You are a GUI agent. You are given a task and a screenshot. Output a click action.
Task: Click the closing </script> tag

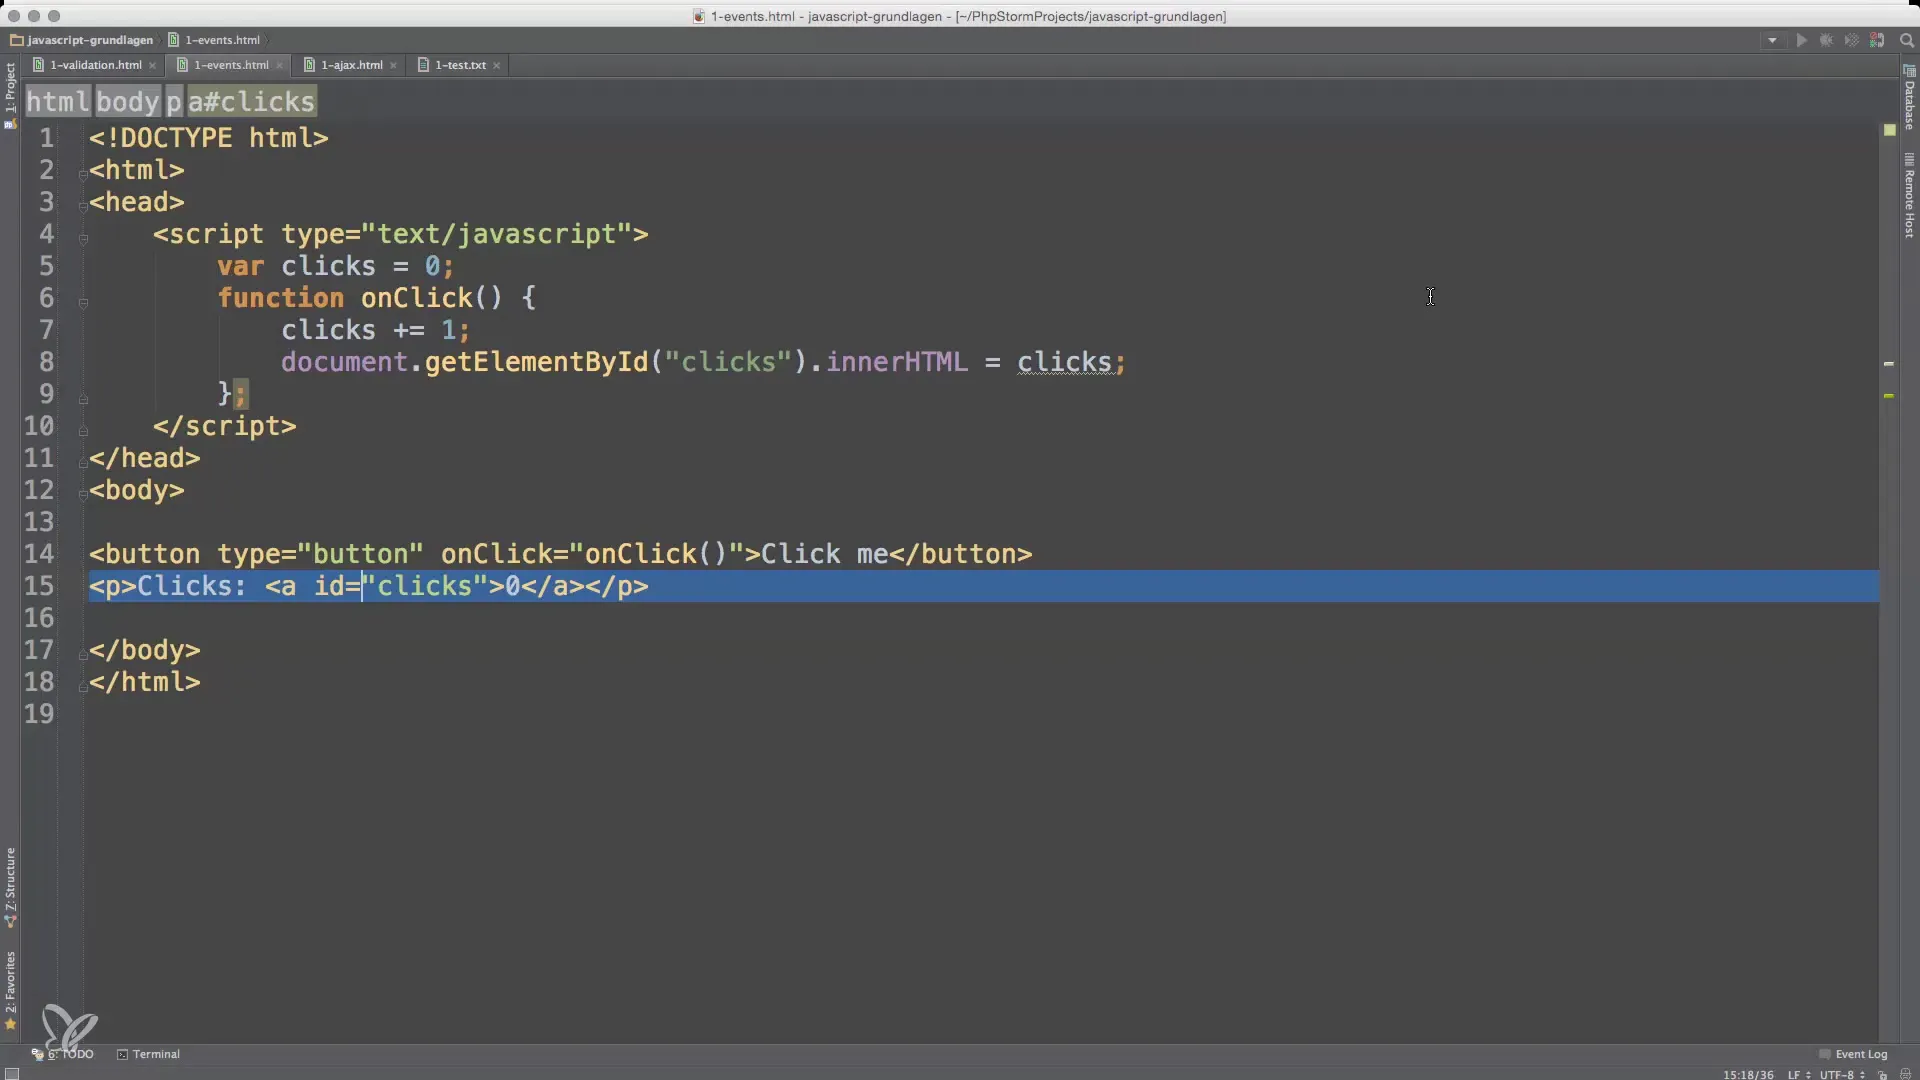[x=224, y=426]
